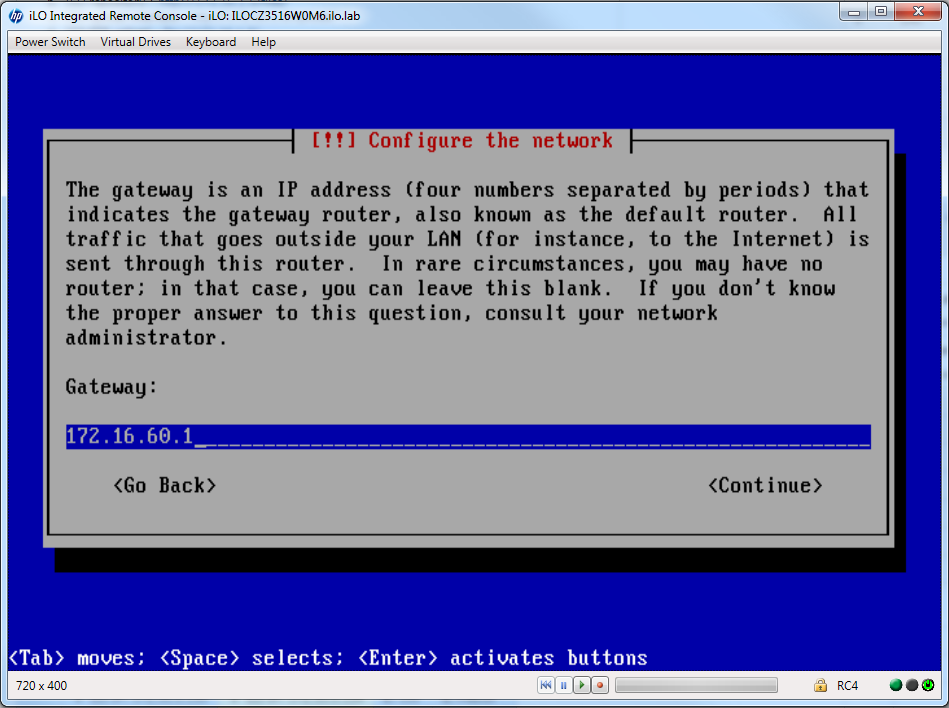Click the red record button
Viewport: 949px width, 708px height.
click(600, 685)
